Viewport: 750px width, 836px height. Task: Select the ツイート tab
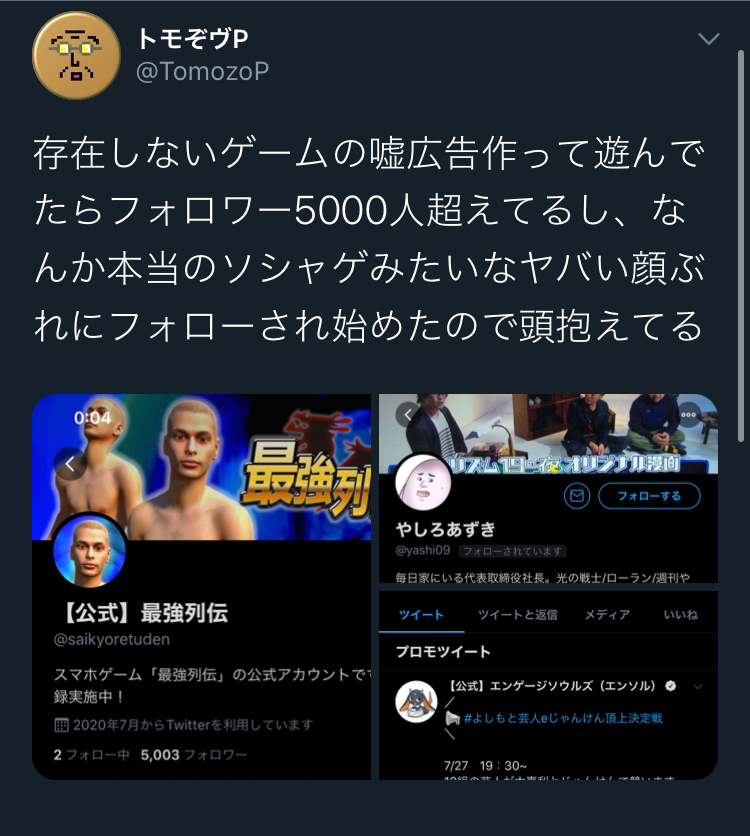tap(421, 615)
